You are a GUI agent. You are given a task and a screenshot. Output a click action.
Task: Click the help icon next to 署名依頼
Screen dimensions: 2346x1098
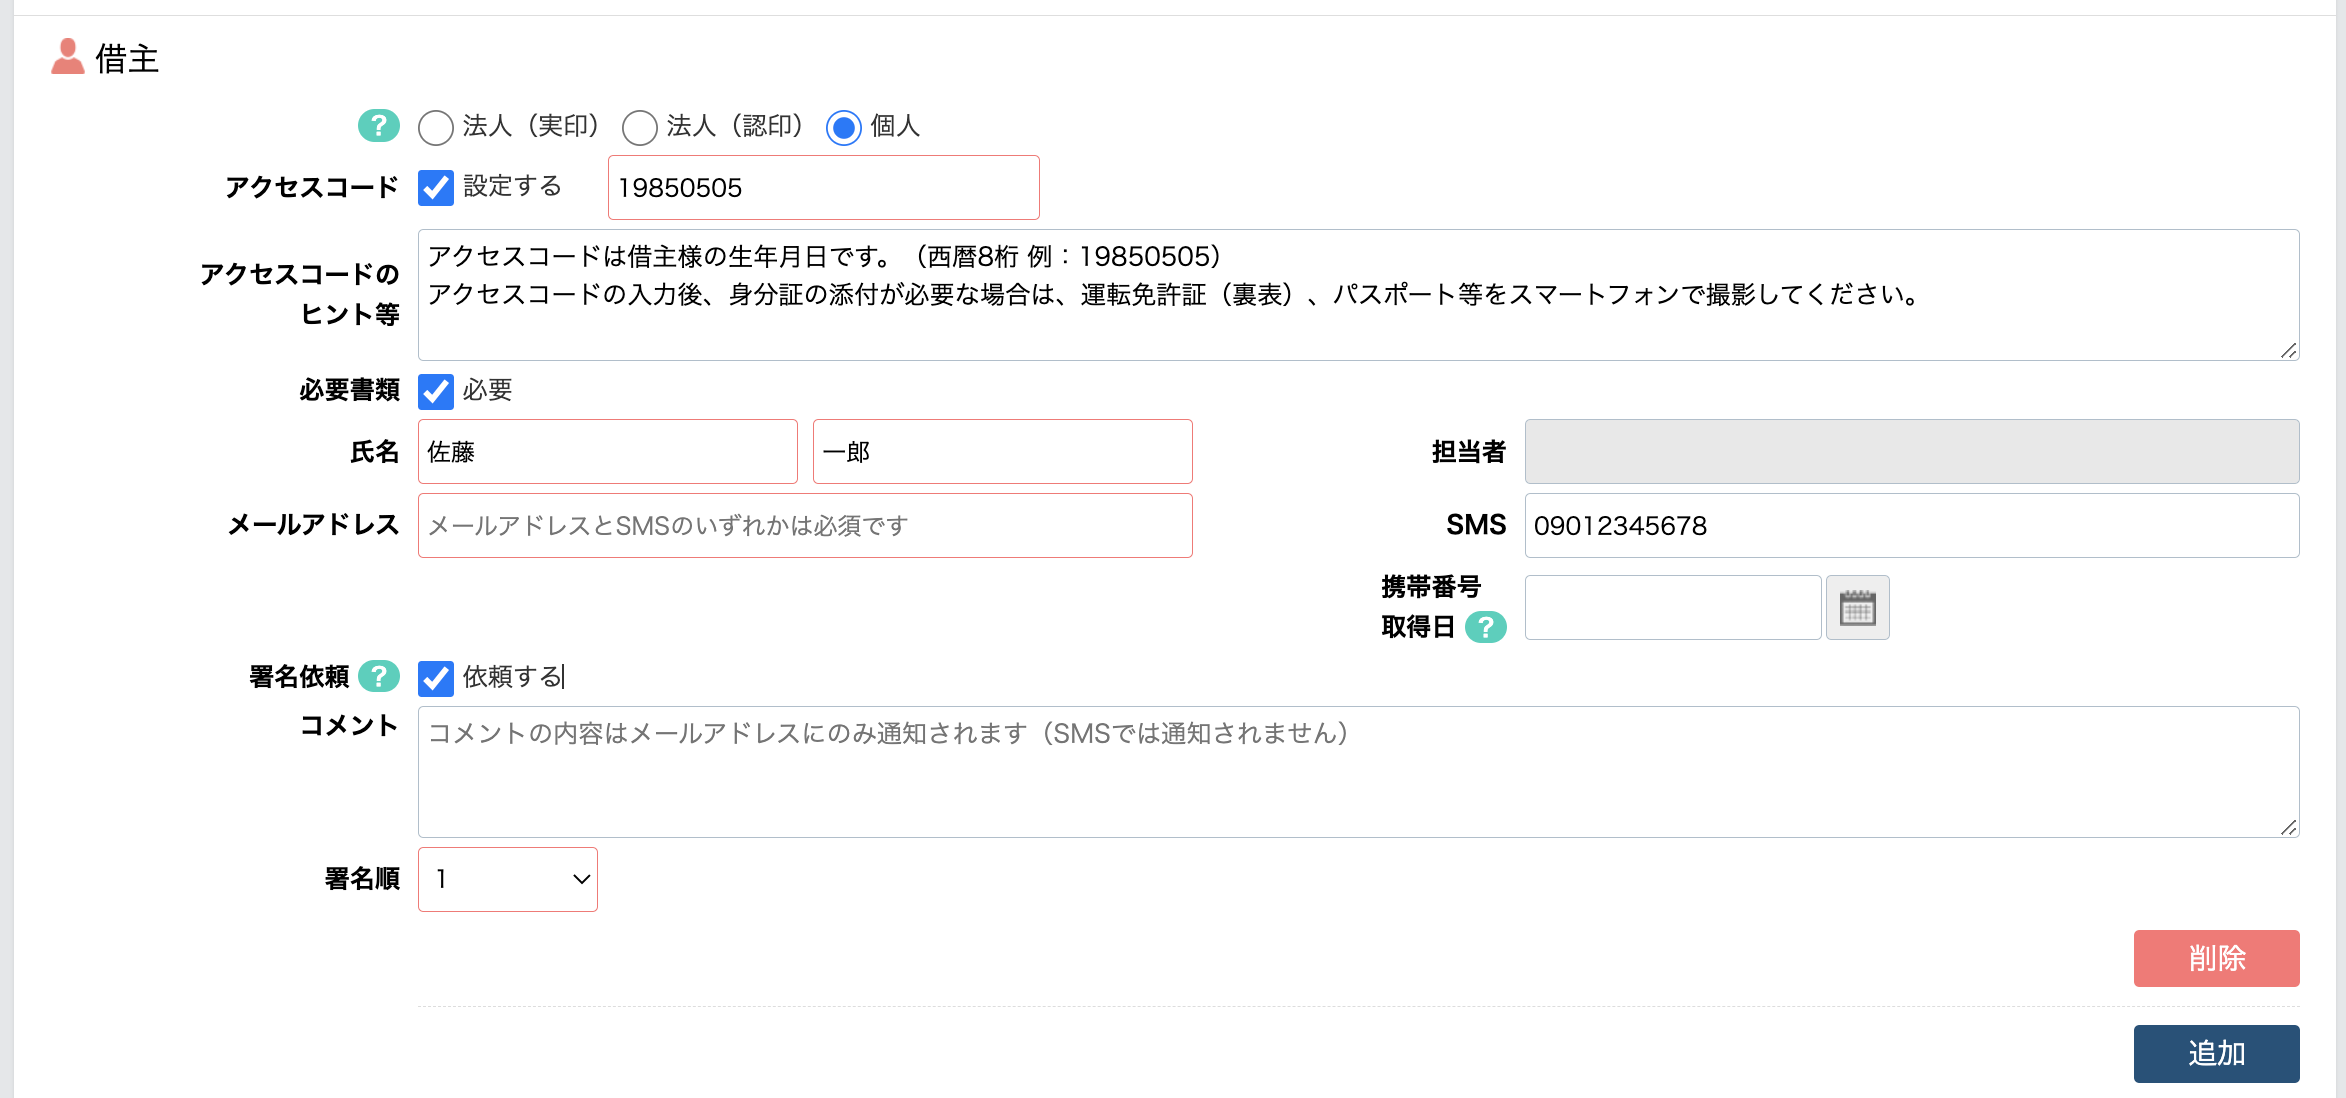point(377,677)
